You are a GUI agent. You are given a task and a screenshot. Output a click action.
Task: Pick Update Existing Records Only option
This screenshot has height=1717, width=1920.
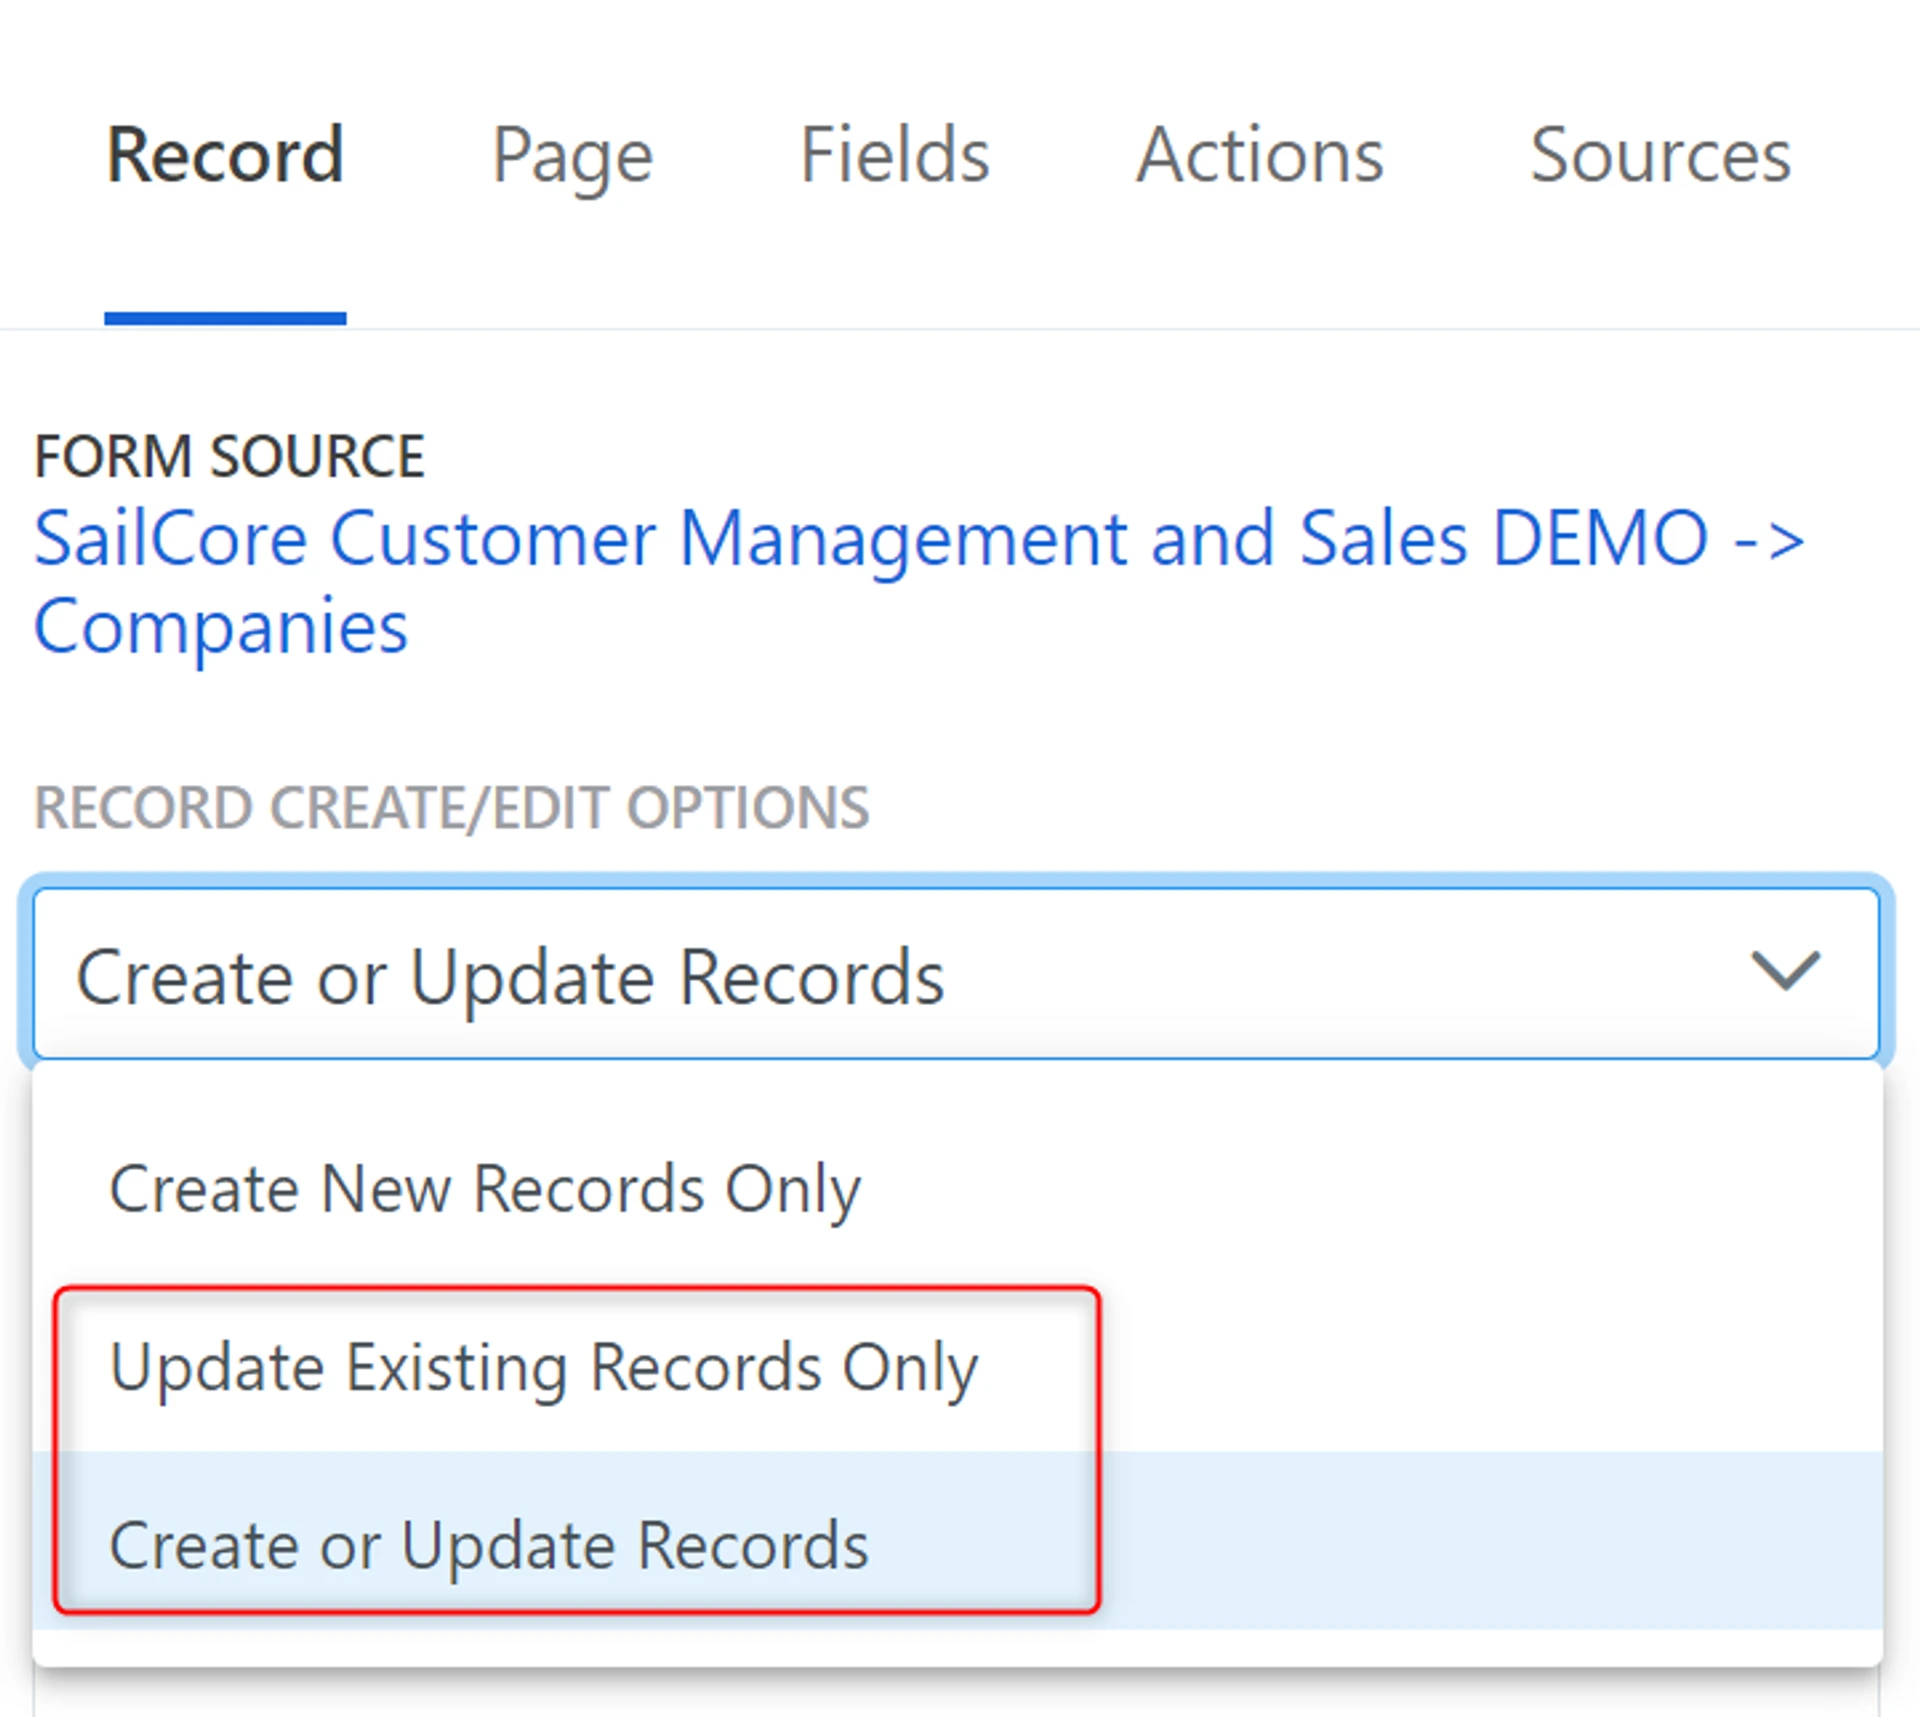[x=543, y=1367]
